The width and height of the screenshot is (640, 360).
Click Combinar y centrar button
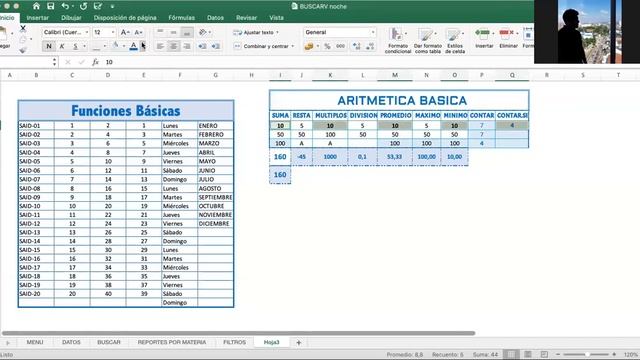(261, 46)
